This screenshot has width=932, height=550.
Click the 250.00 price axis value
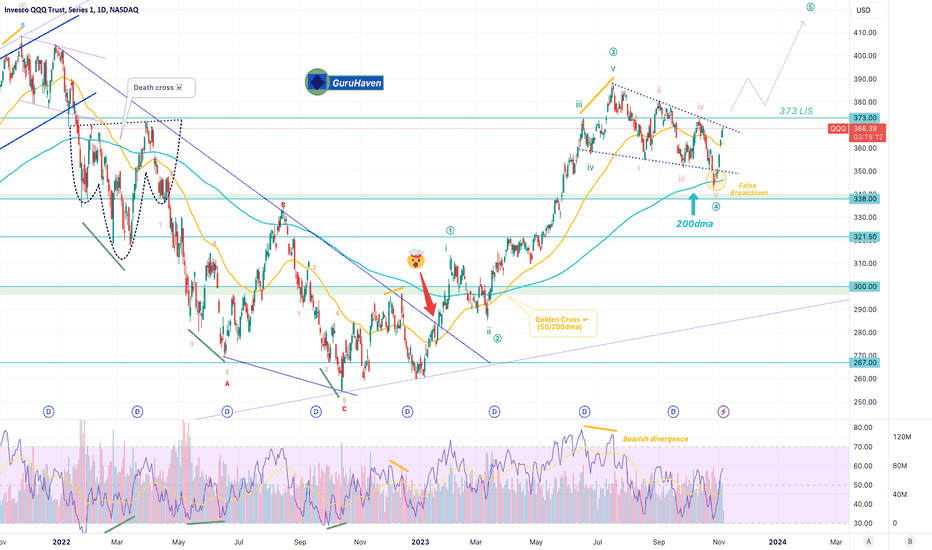click(865, 402)
